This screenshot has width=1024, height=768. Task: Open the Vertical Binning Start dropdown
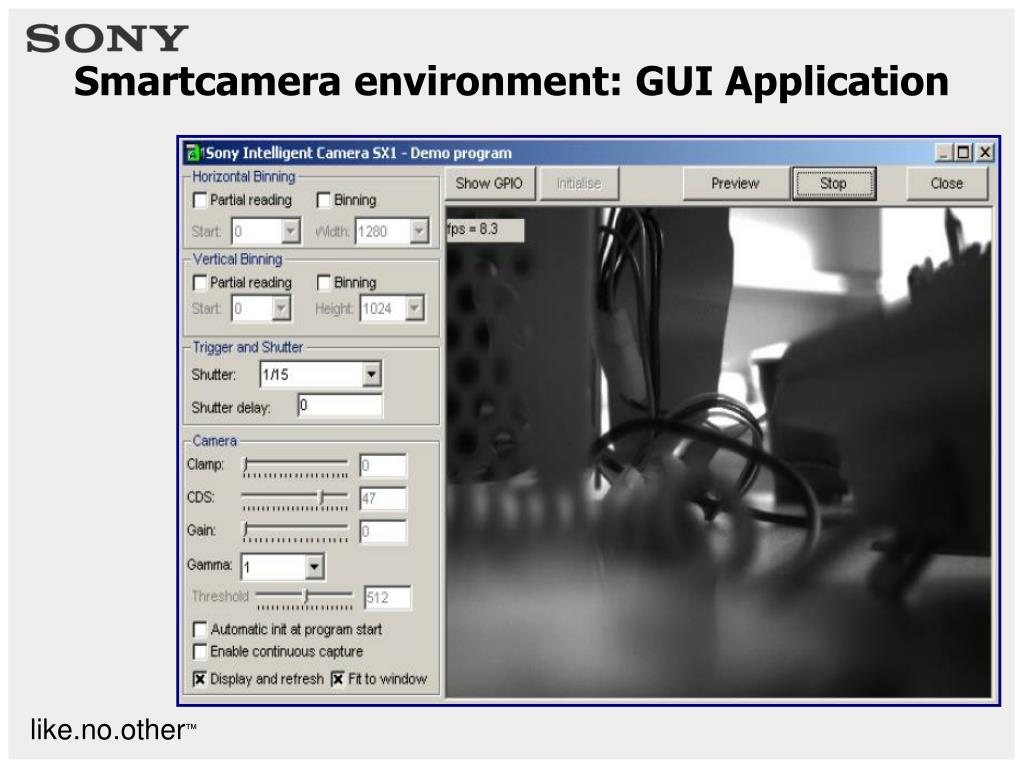click(x=281, y=308)
